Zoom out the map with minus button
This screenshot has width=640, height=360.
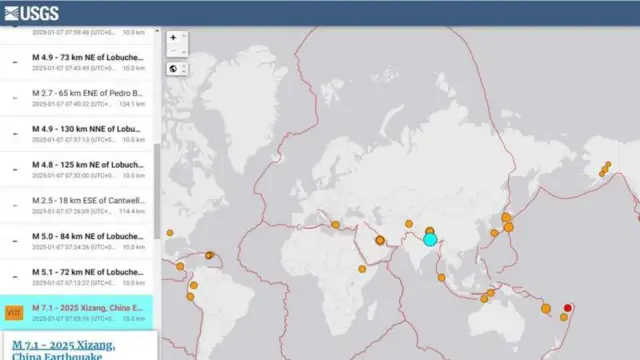click(173, 51)
